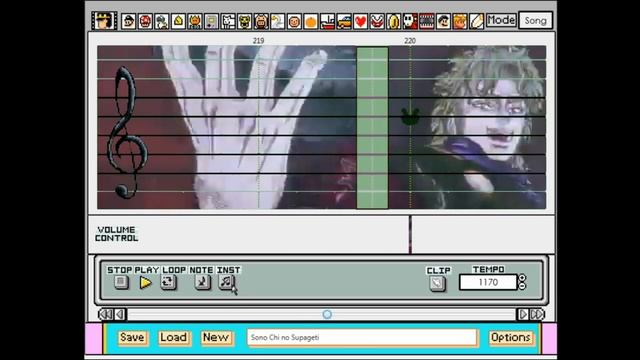Select the Game Boy instrument
640x360 pixels.
[x=211, y=21]
